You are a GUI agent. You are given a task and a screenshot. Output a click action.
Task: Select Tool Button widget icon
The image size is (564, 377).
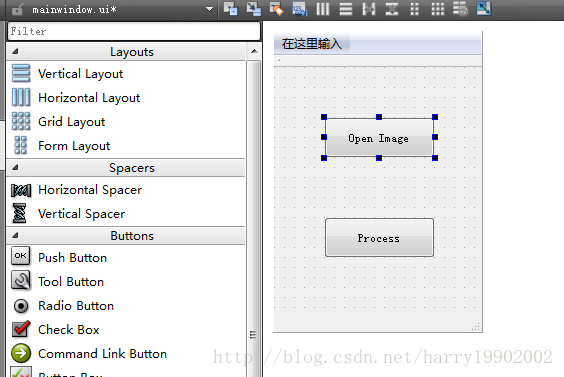click(21, 281)
